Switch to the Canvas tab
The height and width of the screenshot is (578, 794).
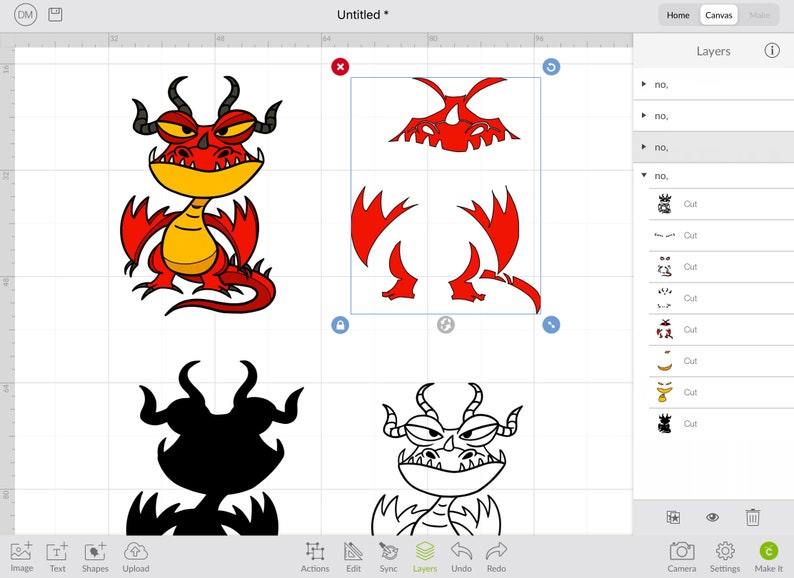[x=719, y=15]
